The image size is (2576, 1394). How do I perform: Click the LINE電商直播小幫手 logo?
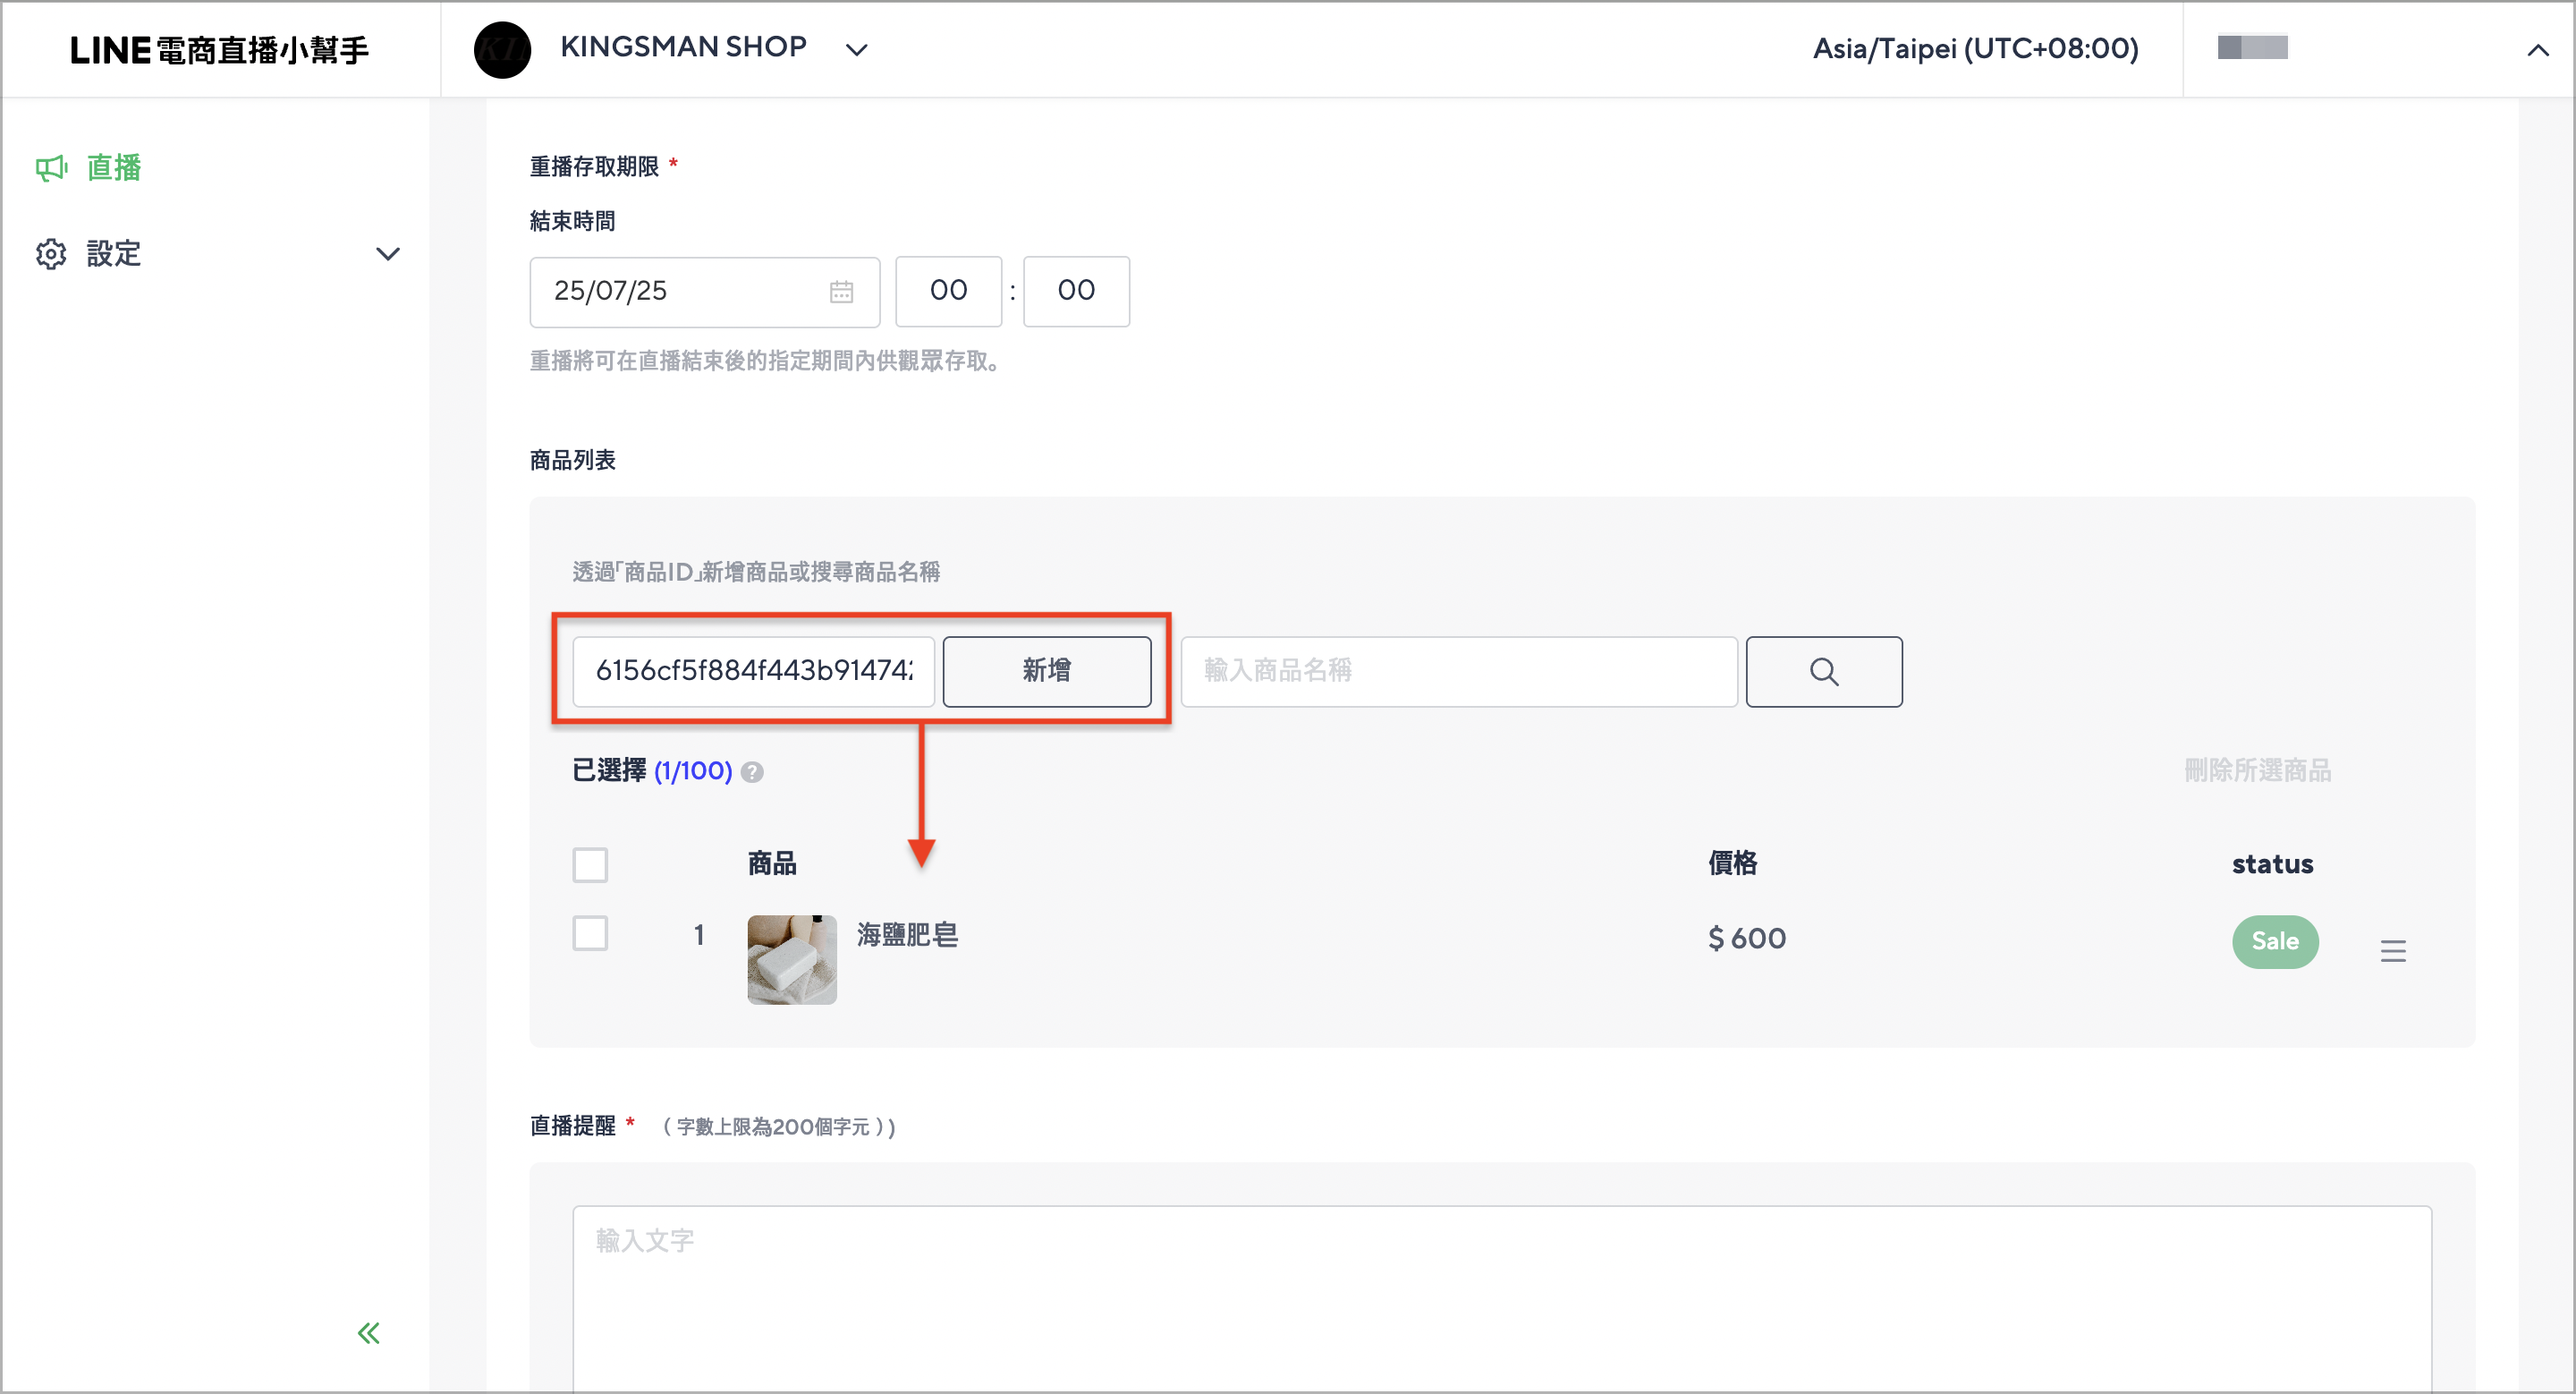[x=219, y=49]
